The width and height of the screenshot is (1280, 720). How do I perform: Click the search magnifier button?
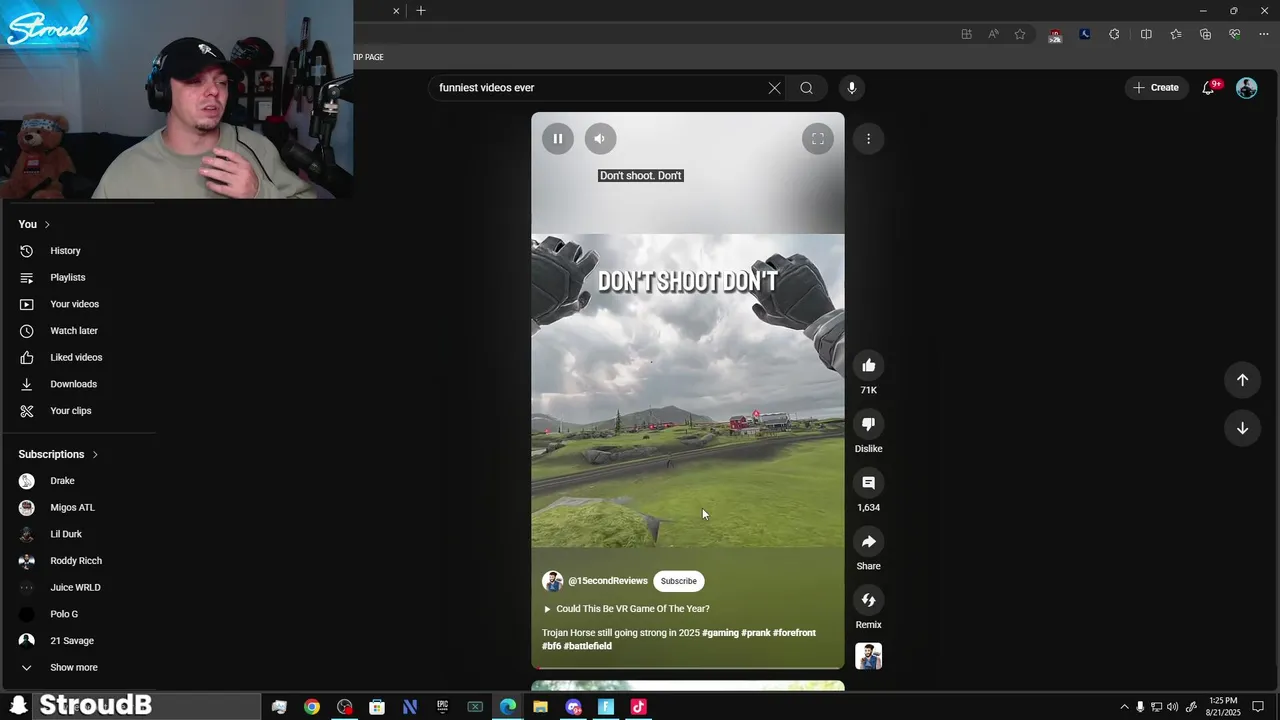[x=806, y=88]
